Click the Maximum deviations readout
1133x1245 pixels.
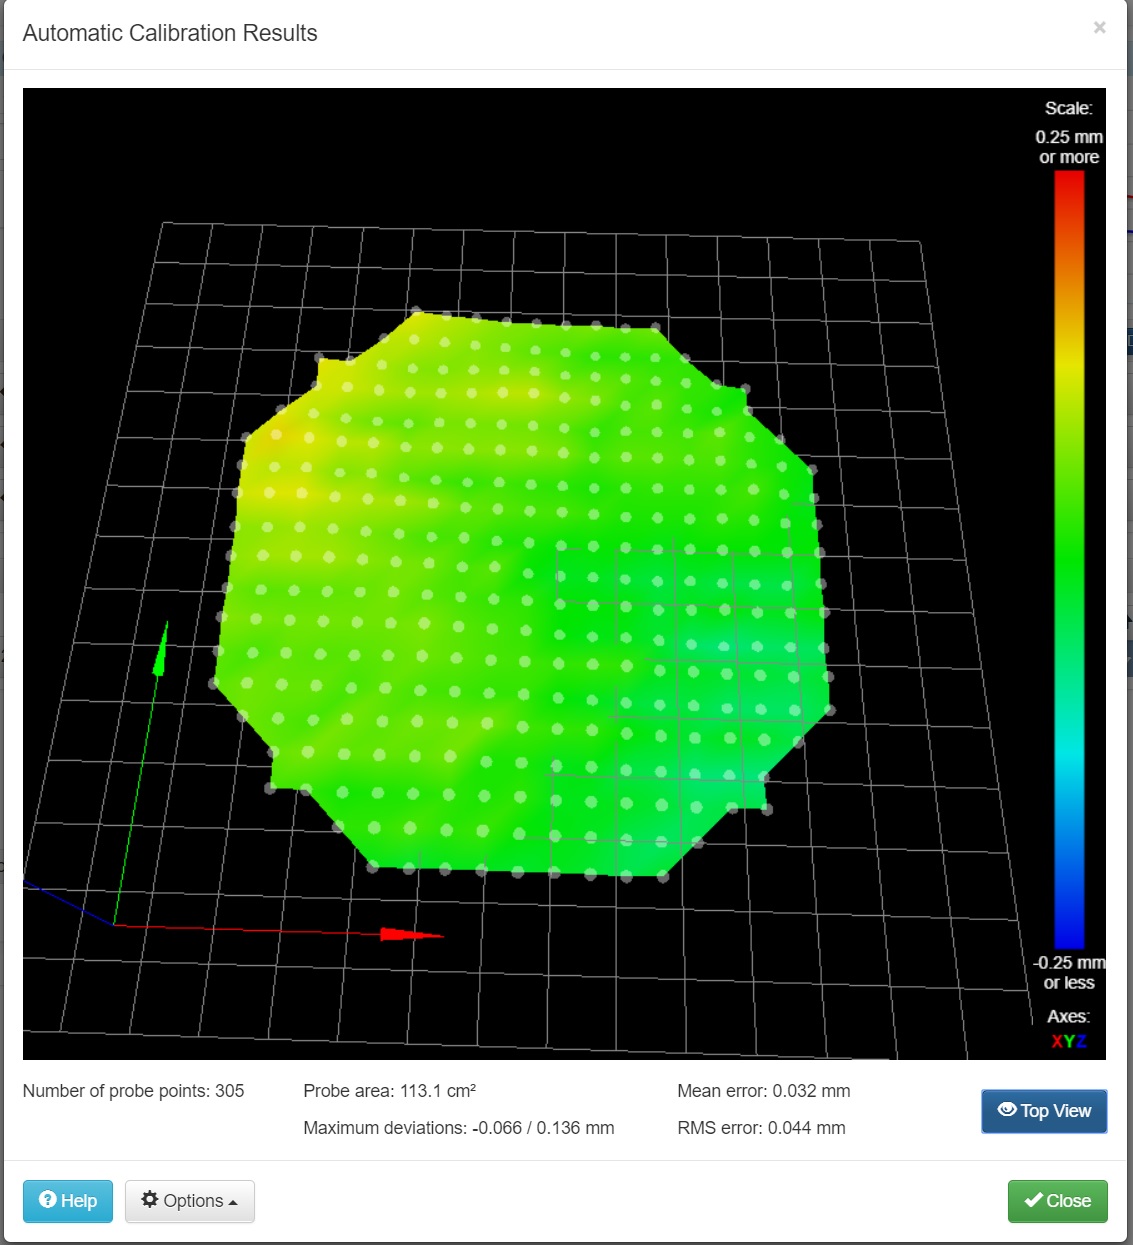click(458, 1128)
